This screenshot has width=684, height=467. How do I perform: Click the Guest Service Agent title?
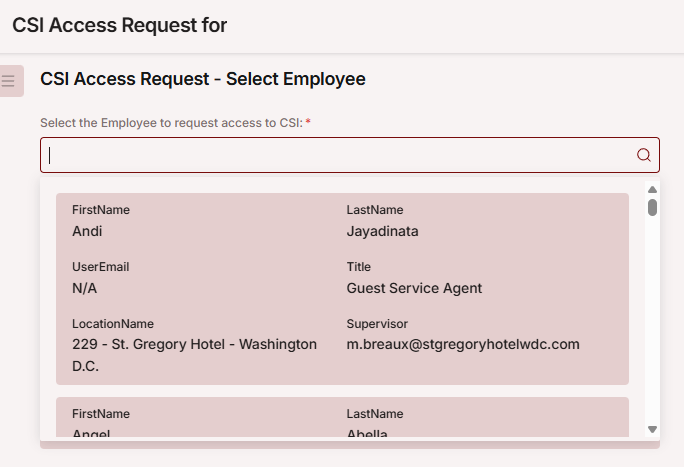pyautogui.click(x=414, y=288)
